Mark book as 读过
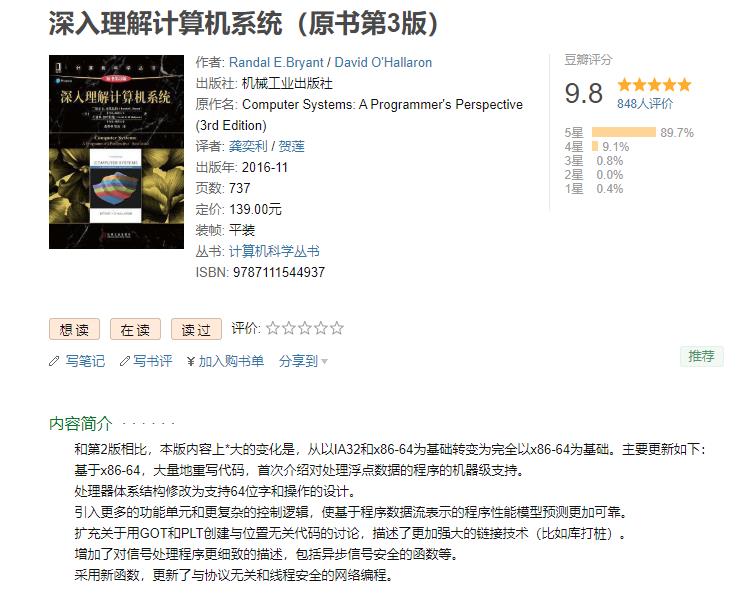 tap(196, 329)
